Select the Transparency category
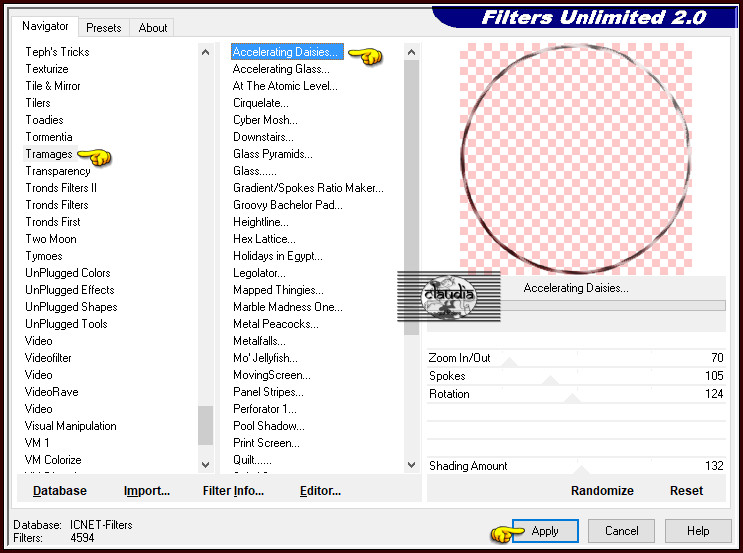The width and height of the screenshot is (743, 553). tap(58, 171)
